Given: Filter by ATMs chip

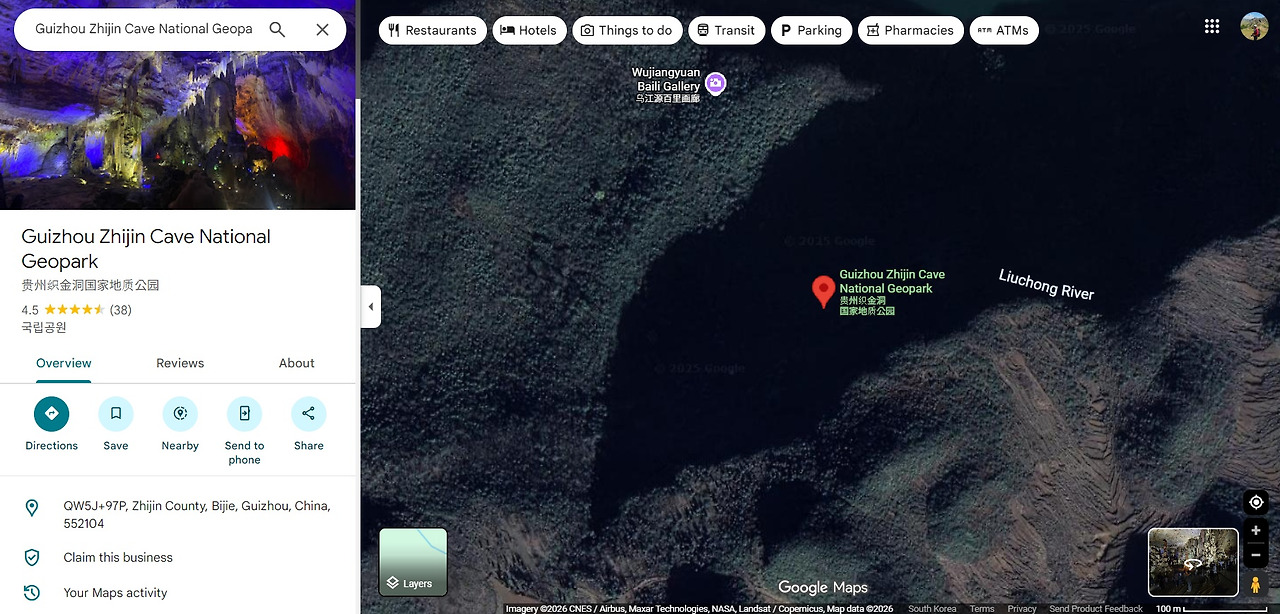Looking at the screenshot, I should [x=1004, y=30].
